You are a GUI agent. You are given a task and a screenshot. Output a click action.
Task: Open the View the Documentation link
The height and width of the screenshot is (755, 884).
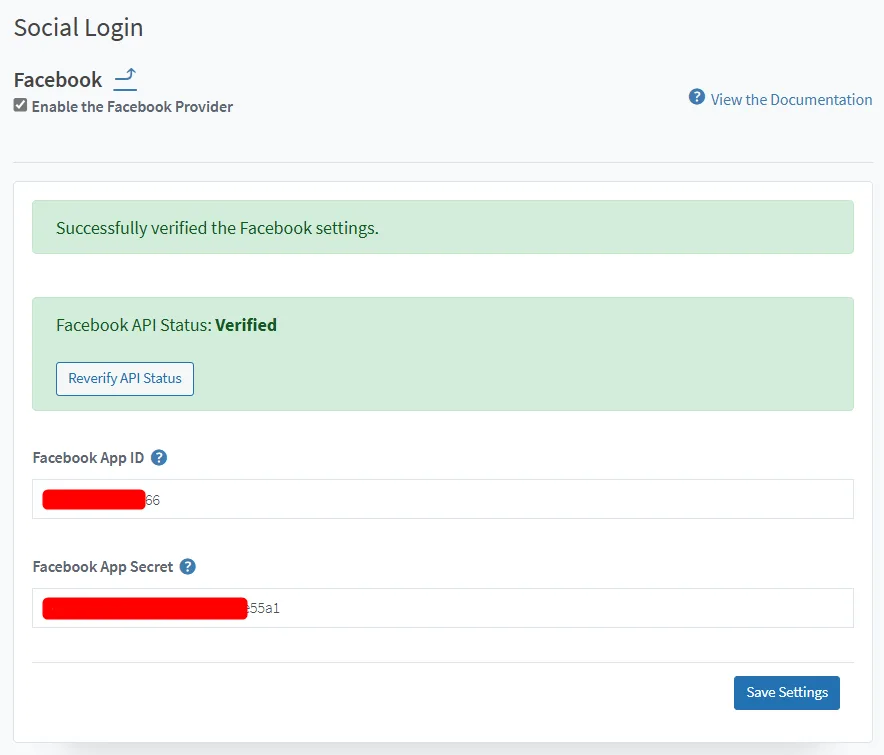point(789,99)
